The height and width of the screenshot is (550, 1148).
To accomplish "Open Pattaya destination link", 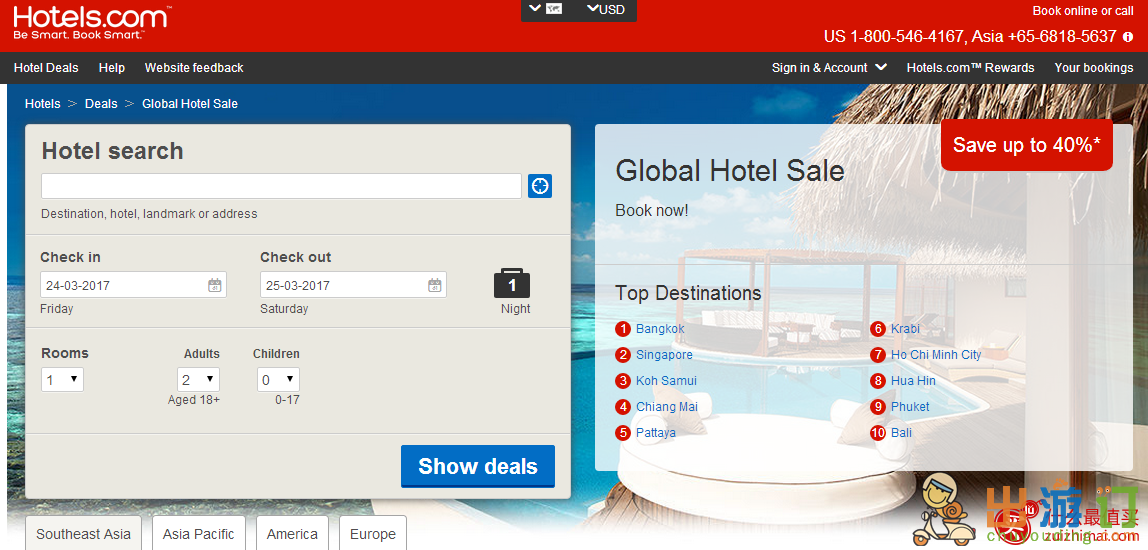I will 656,433.
